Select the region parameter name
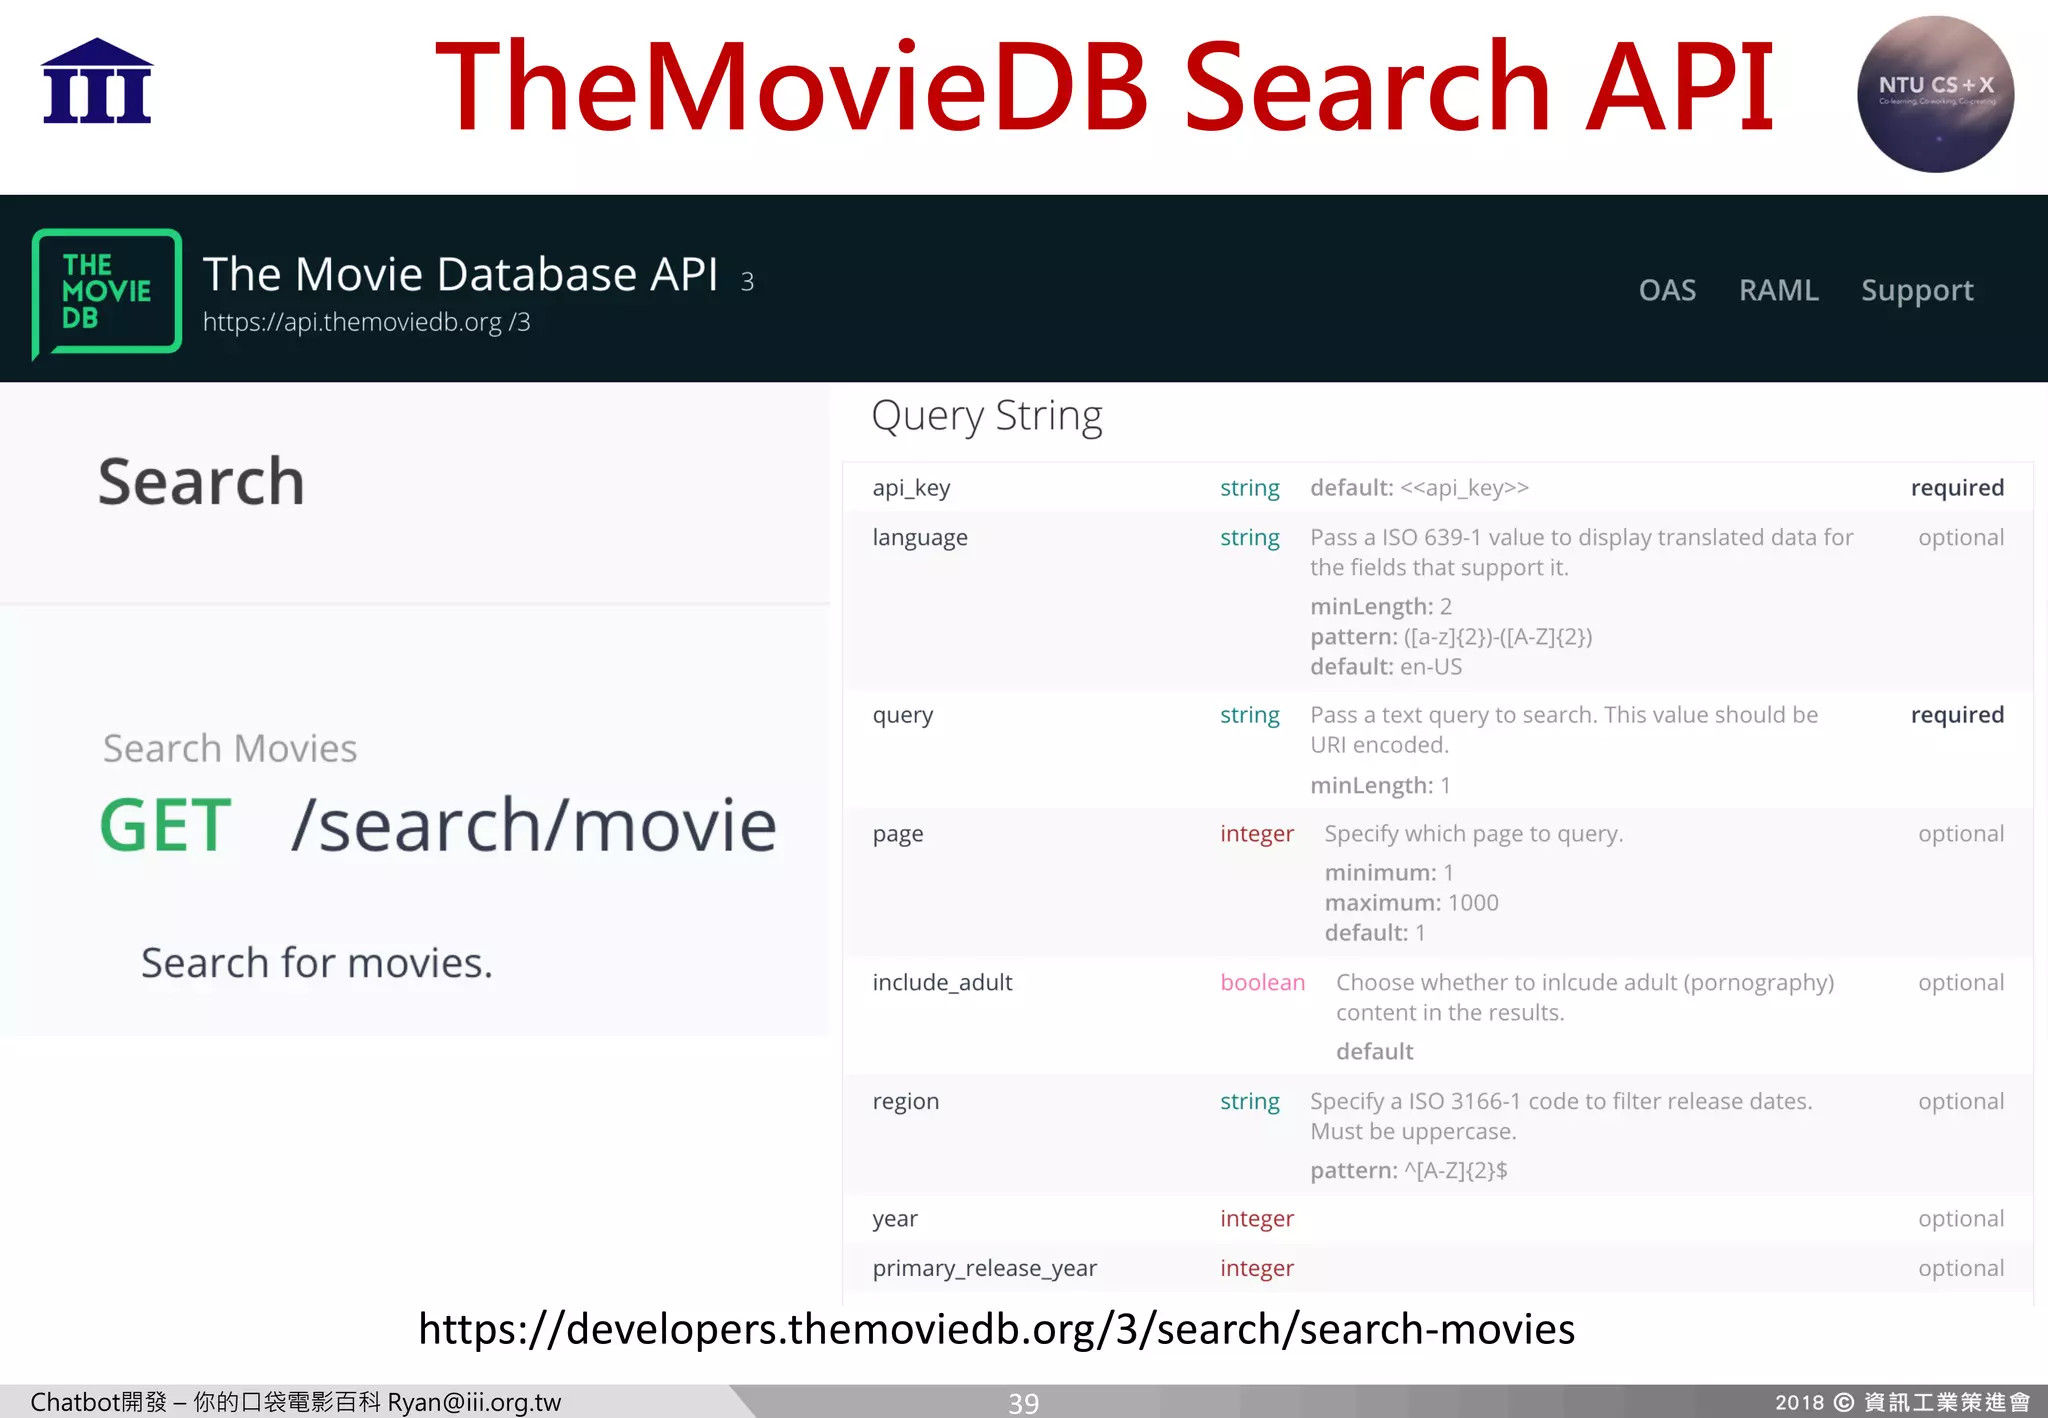Viewport: 2048px width, 1418px height. click(x=906, y=1102)
